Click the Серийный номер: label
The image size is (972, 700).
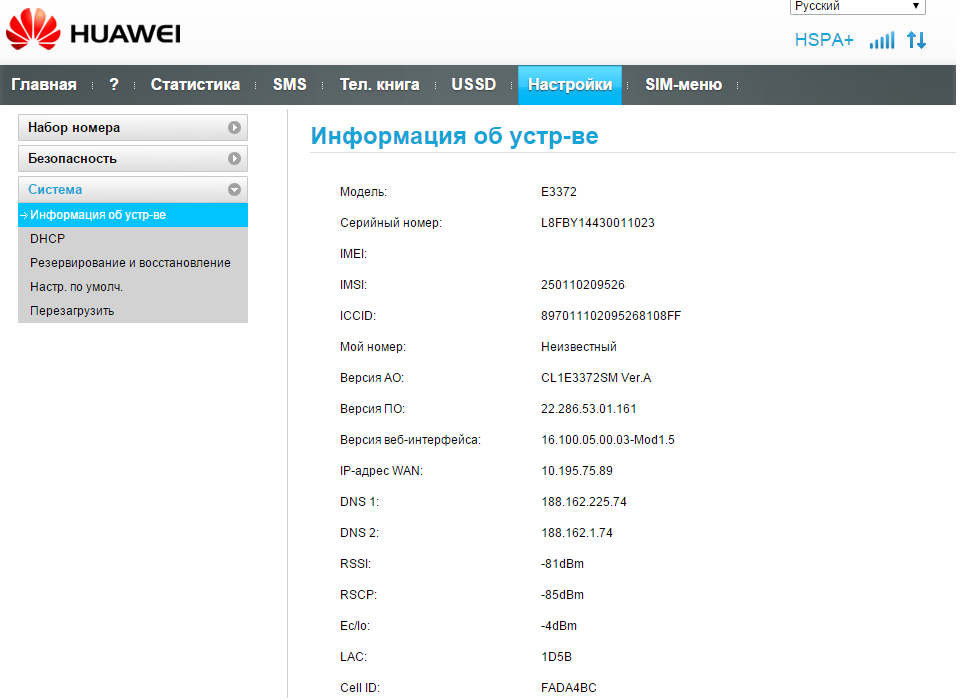coord(391,223)
